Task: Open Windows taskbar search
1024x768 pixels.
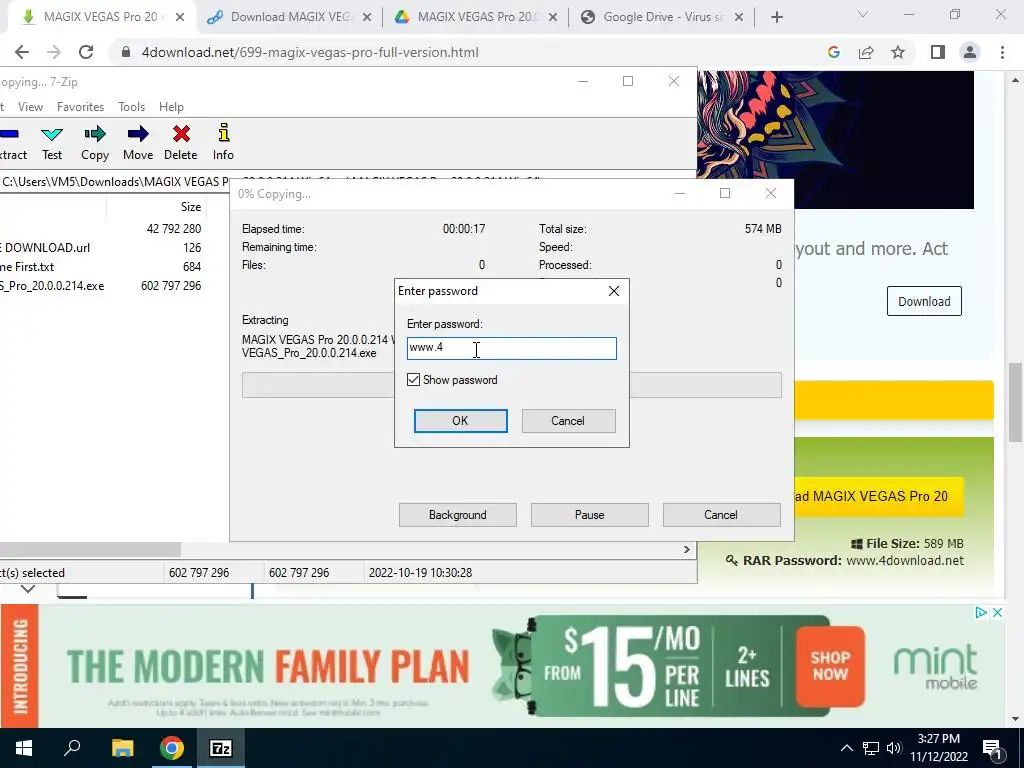Action: [72, 748]
